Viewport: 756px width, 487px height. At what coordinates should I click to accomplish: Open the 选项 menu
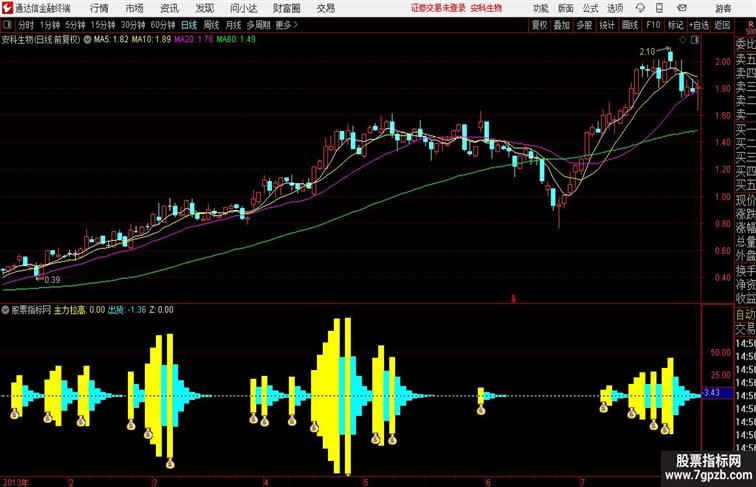coord(615,8)
